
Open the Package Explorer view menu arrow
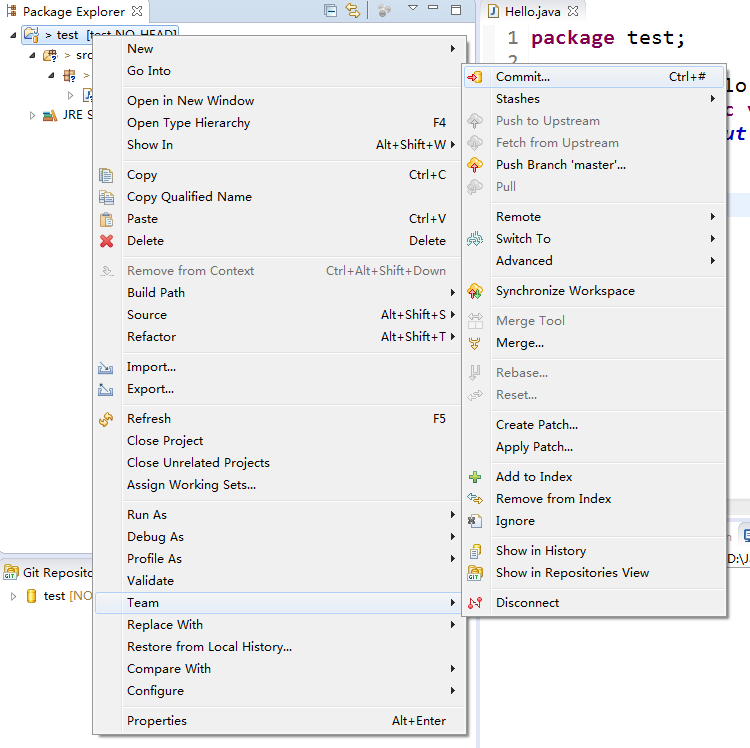point(412,10)
